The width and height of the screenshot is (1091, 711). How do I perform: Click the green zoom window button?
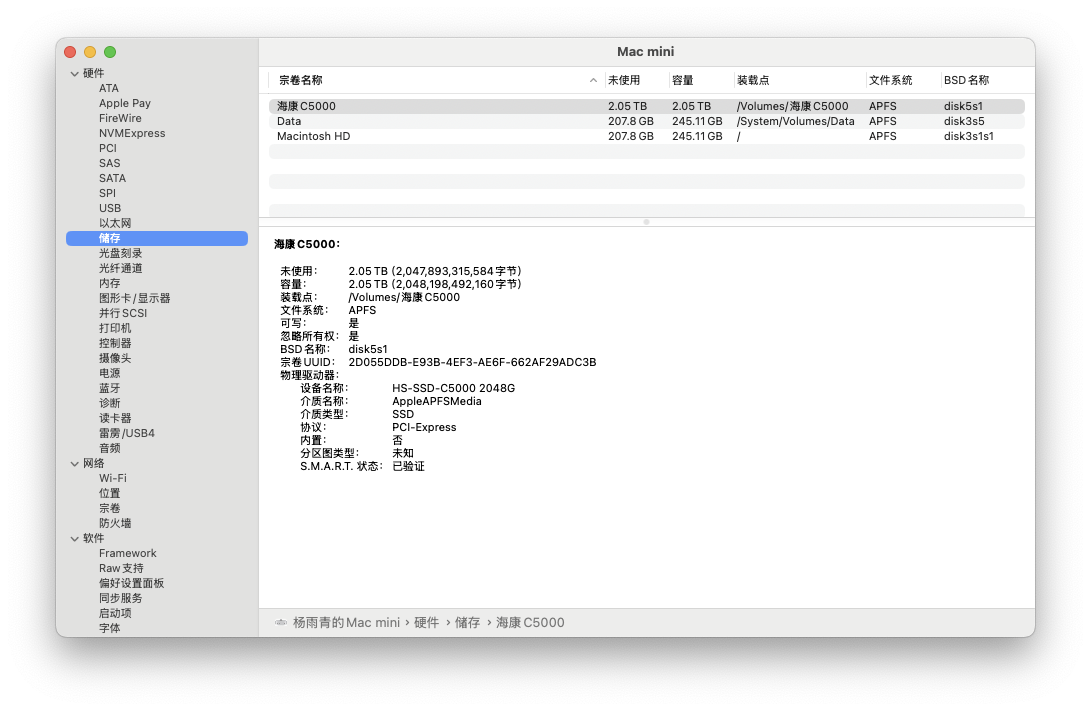110,52
